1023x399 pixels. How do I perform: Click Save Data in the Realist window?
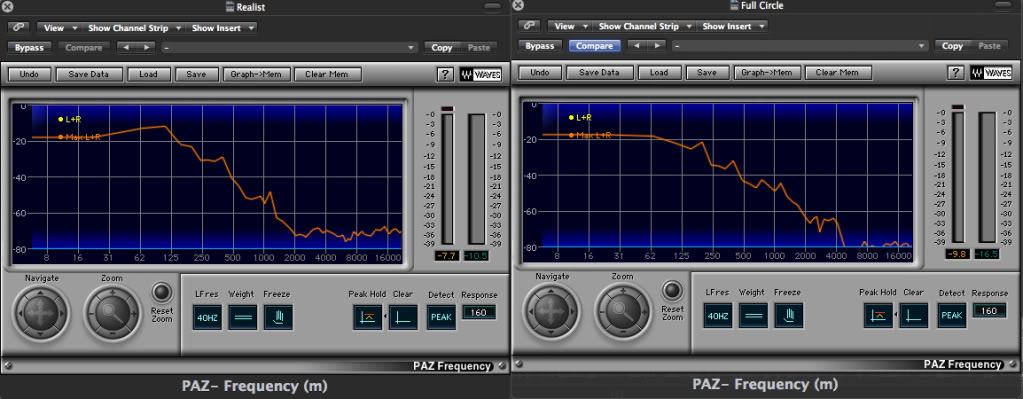(89, 74)
